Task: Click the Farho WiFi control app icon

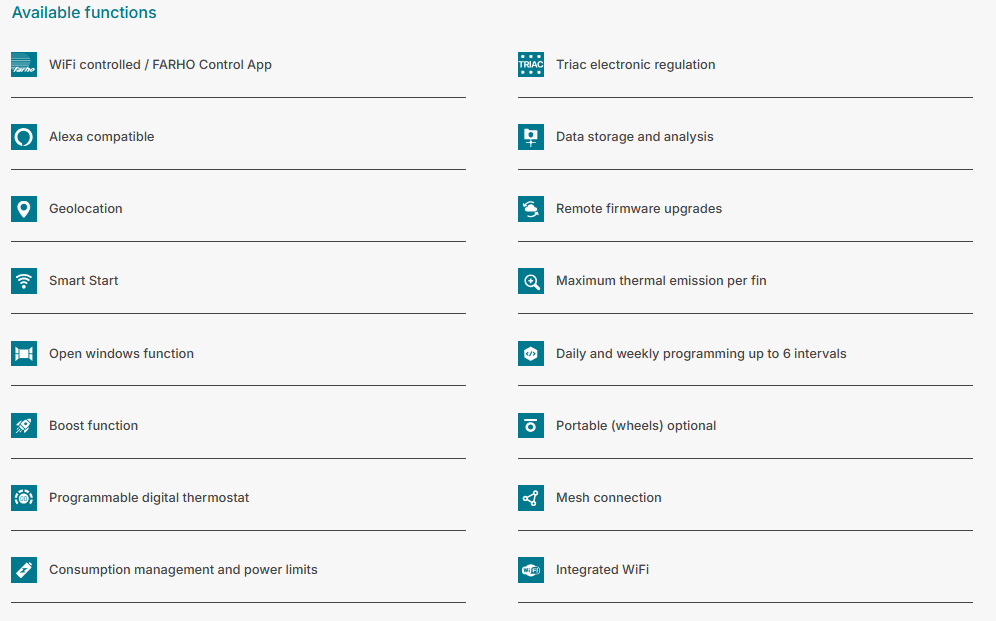Action: [24, 65]
